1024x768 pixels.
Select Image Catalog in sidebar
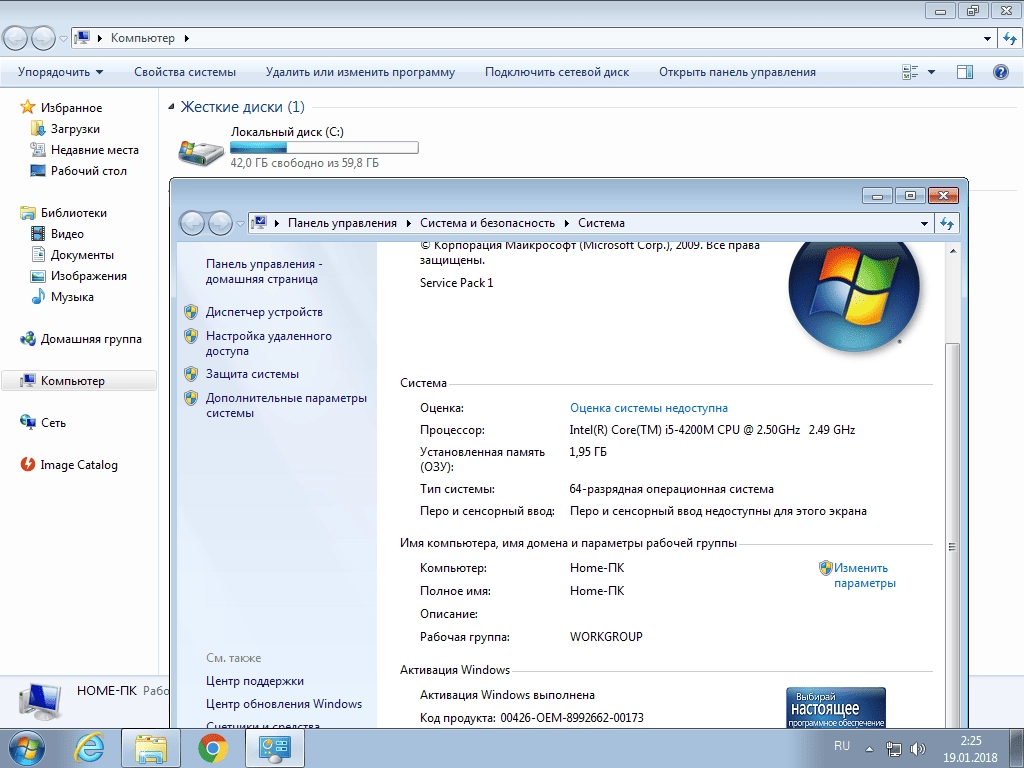79,465
